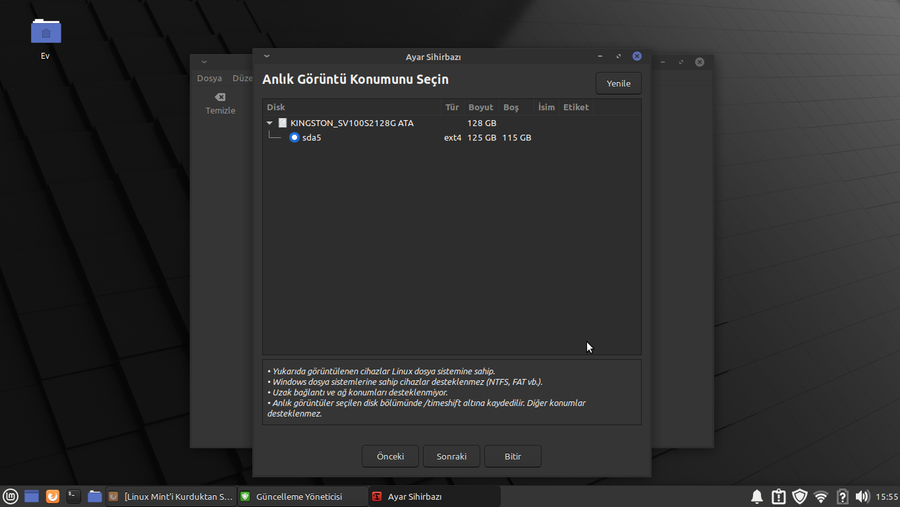
Task: Sort by the Tür column header
Action: click(452, 107)
